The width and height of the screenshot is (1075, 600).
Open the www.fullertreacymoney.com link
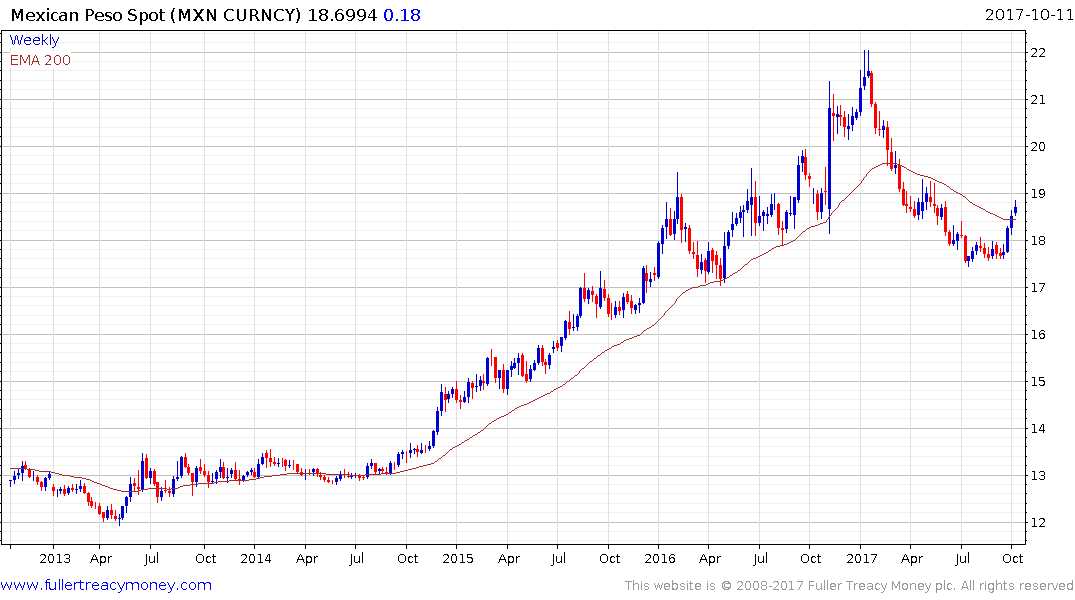106,585
